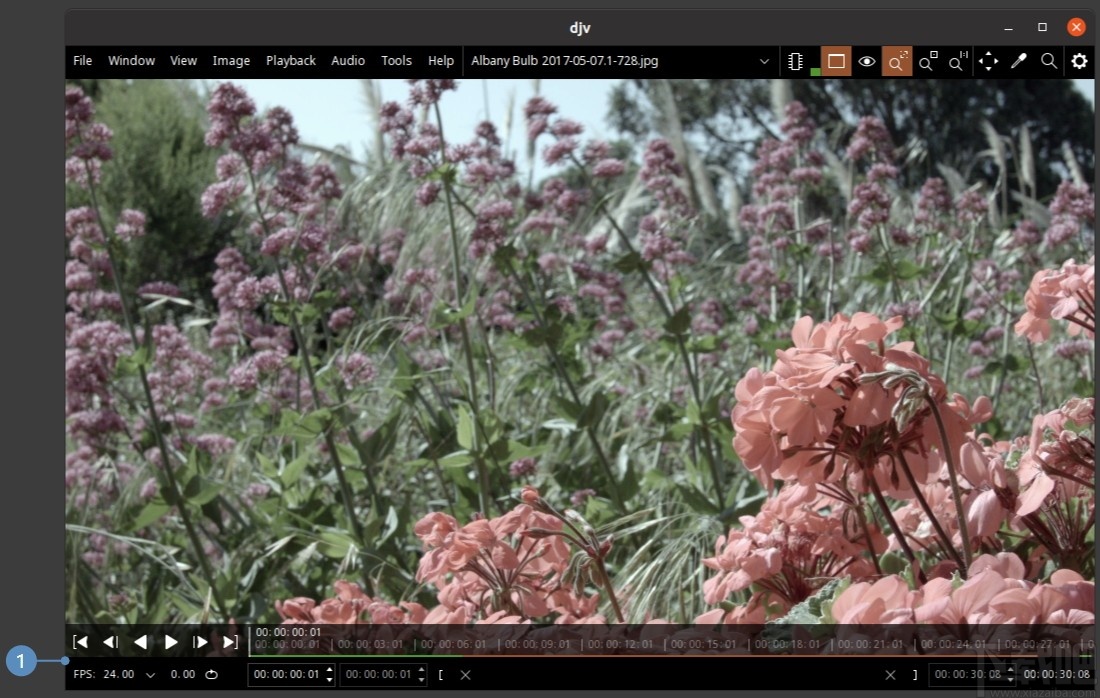
Task: Open the memory cache chip icon
Action: (x=796, y=62)
